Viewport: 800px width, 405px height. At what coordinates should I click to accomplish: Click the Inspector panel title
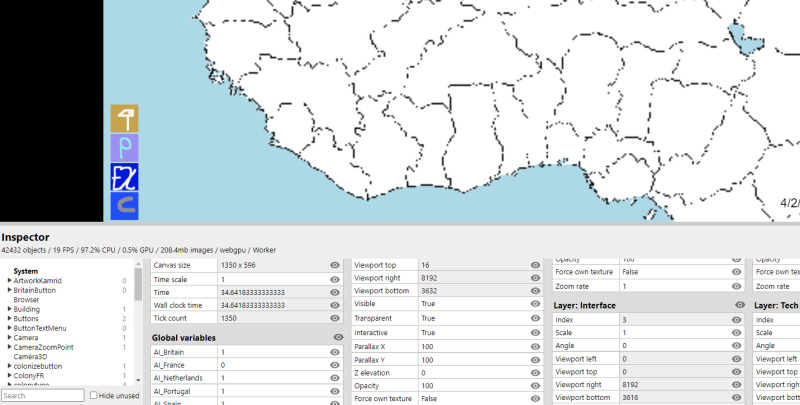coord(26,237)
